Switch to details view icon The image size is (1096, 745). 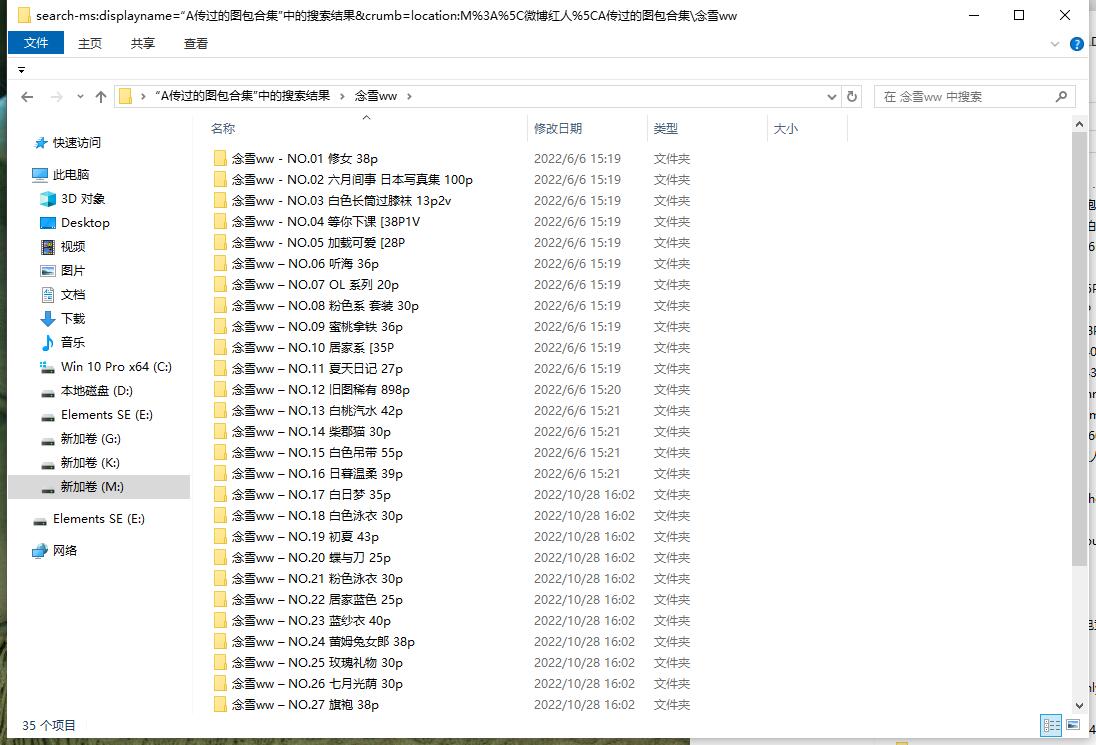[x=1051, y=725]
